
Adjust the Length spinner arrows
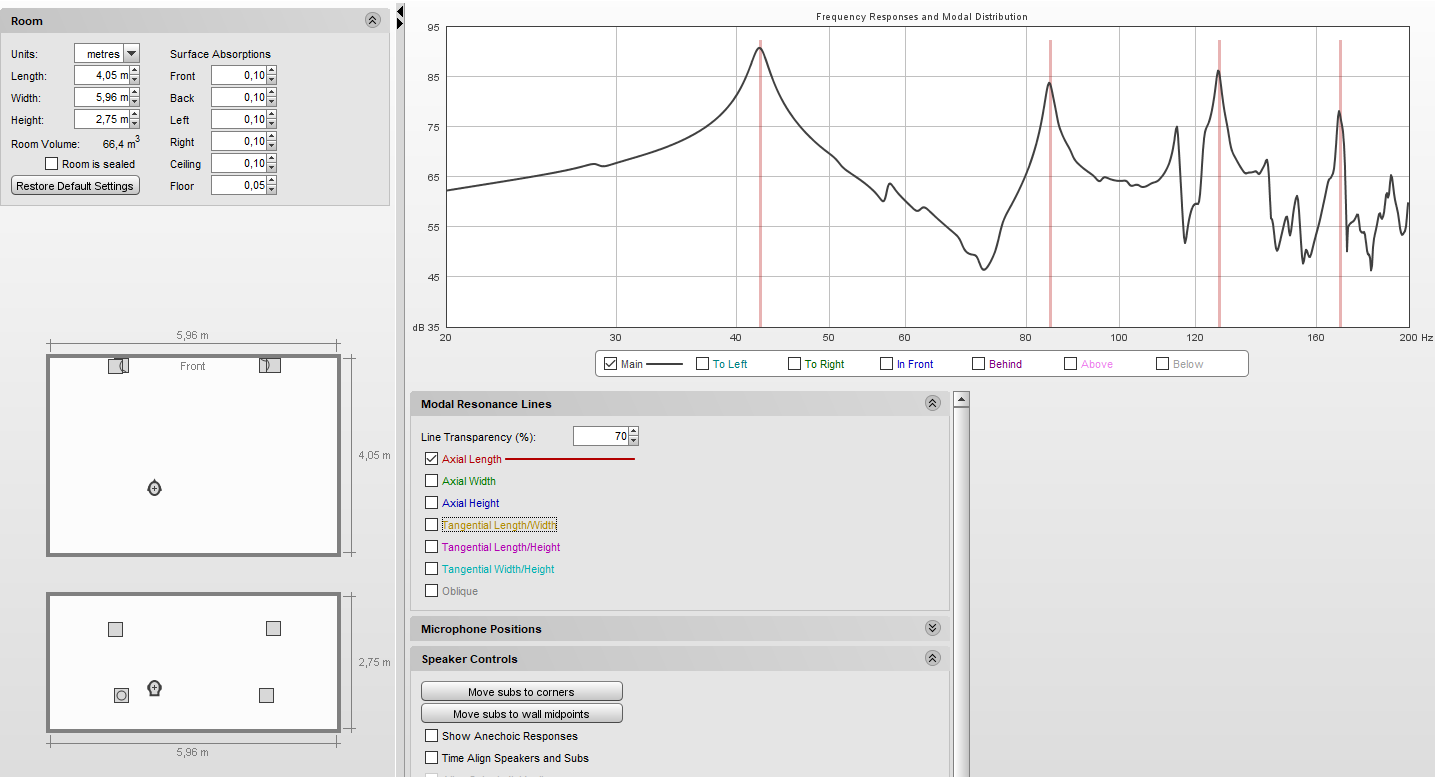[x=135, y=76]
